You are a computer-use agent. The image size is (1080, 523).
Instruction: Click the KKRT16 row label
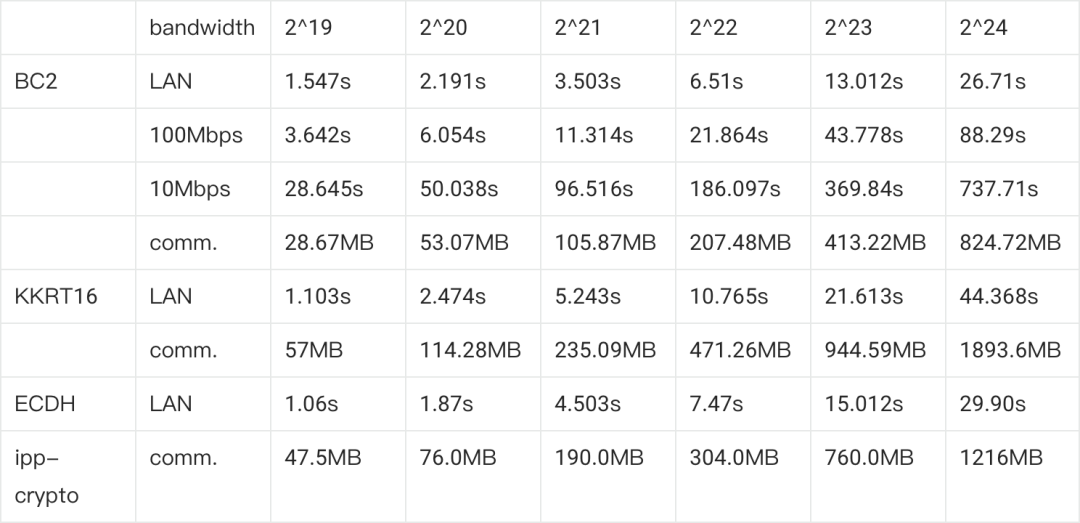pos(56,296)
